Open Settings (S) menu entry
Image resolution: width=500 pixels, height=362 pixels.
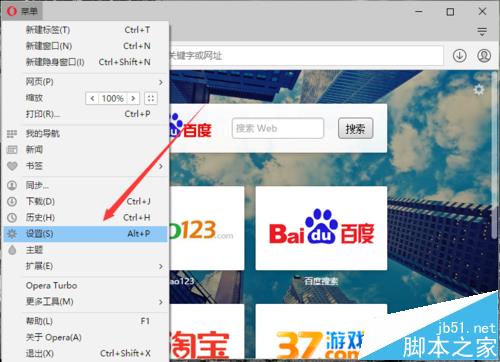coord(86,234)
